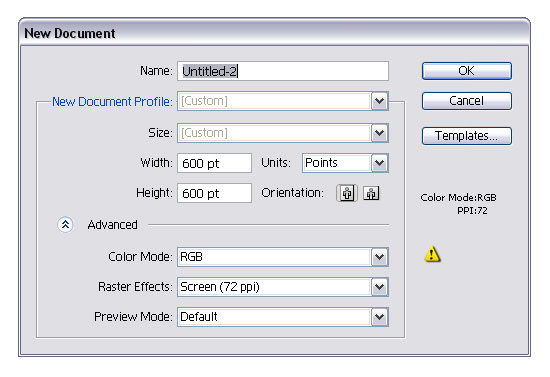Select portrait orientation icon
The width and height of the screenshot is (550, 377).
point(347,193)
